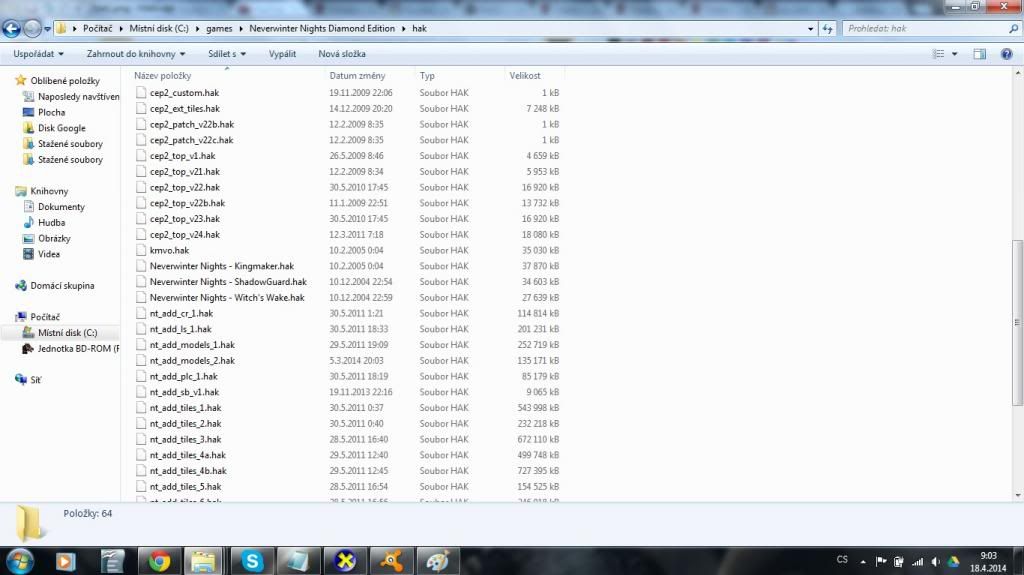Select Neverwinter Nights - ShadowGuard.hak
1024x575 pixels.
coord(228,282)
